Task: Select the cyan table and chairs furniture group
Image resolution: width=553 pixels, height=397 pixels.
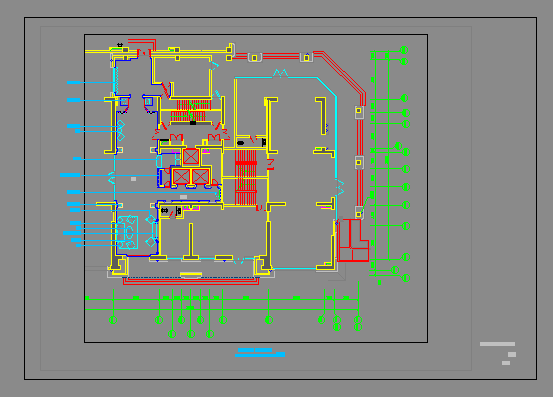Action: pyautogui.click(x=127, y=232)
